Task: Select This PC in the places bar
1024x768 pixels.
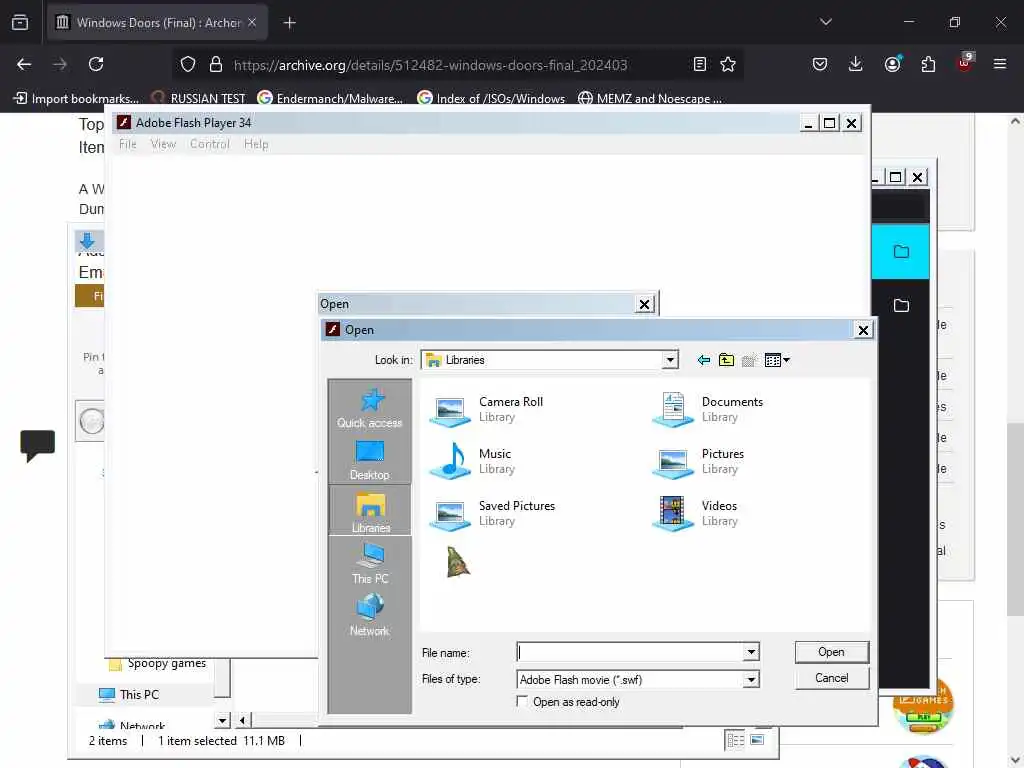Action: tap(370, 564)
